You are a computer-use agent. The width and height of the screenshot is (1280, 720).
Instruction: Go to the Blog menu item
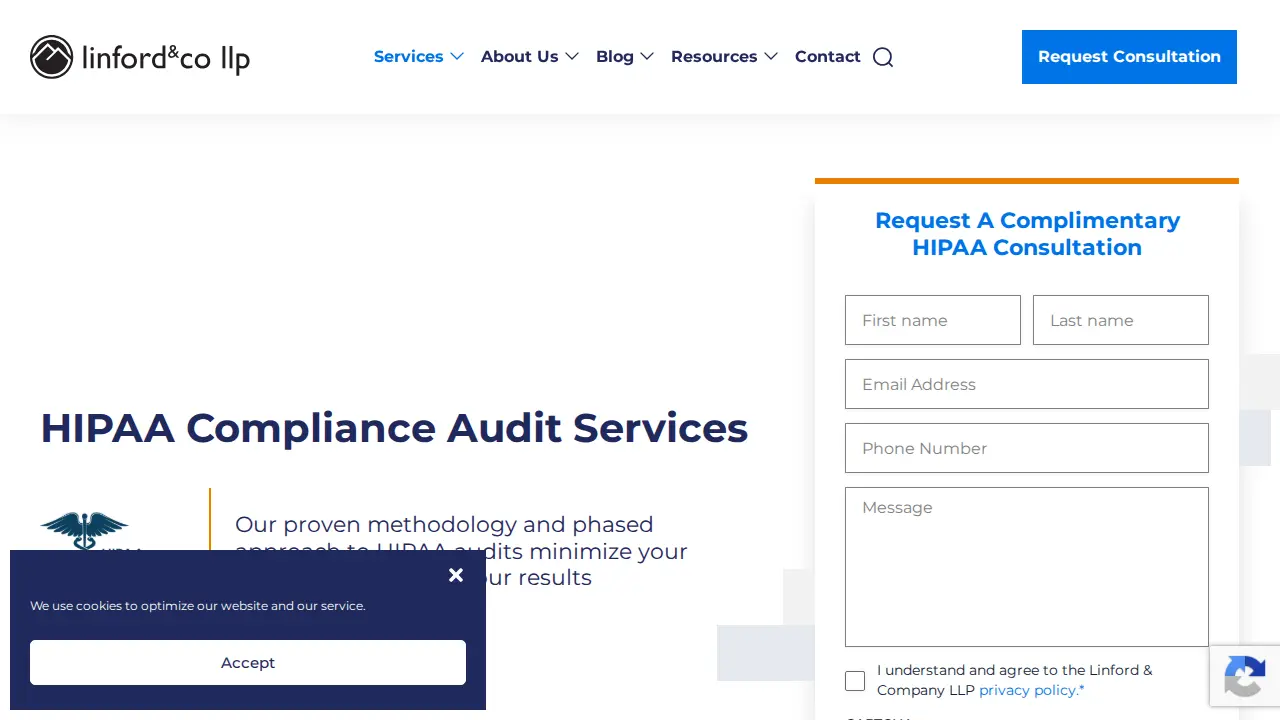click(615, 57)
